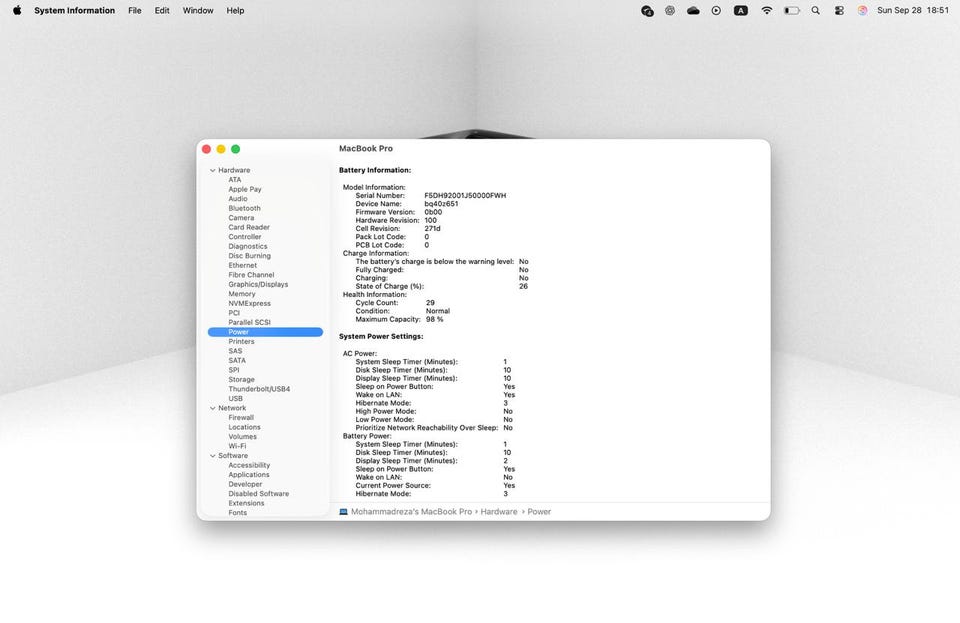Click the laptop icon in the path bar
The image size is (960, 623).
pyautogui.click(x=343, y=512)
